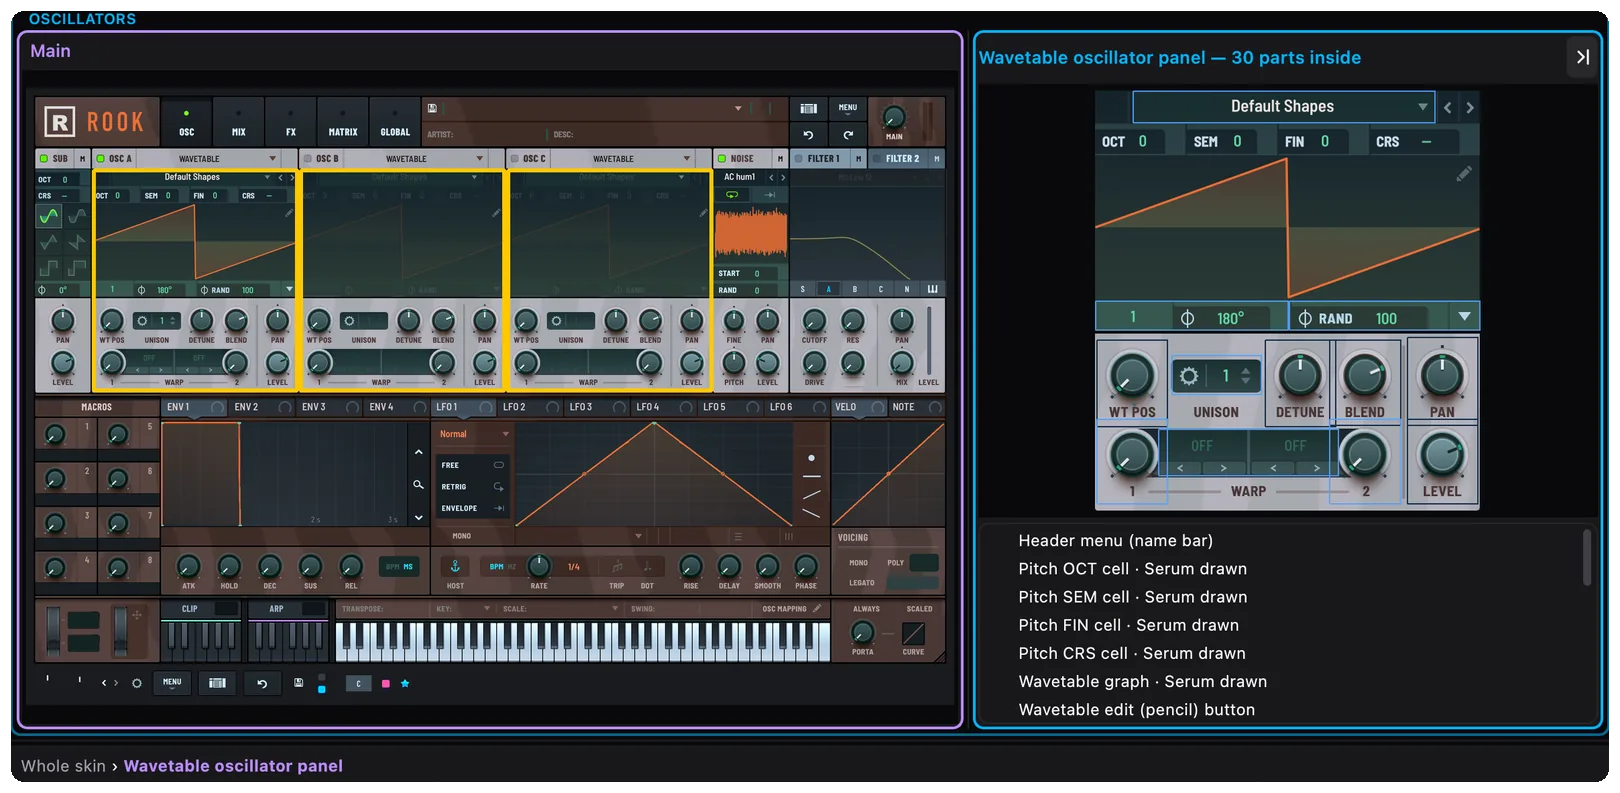Click the LFO host anchor icon
This screenshot has height=793, width=1620.
455,566
